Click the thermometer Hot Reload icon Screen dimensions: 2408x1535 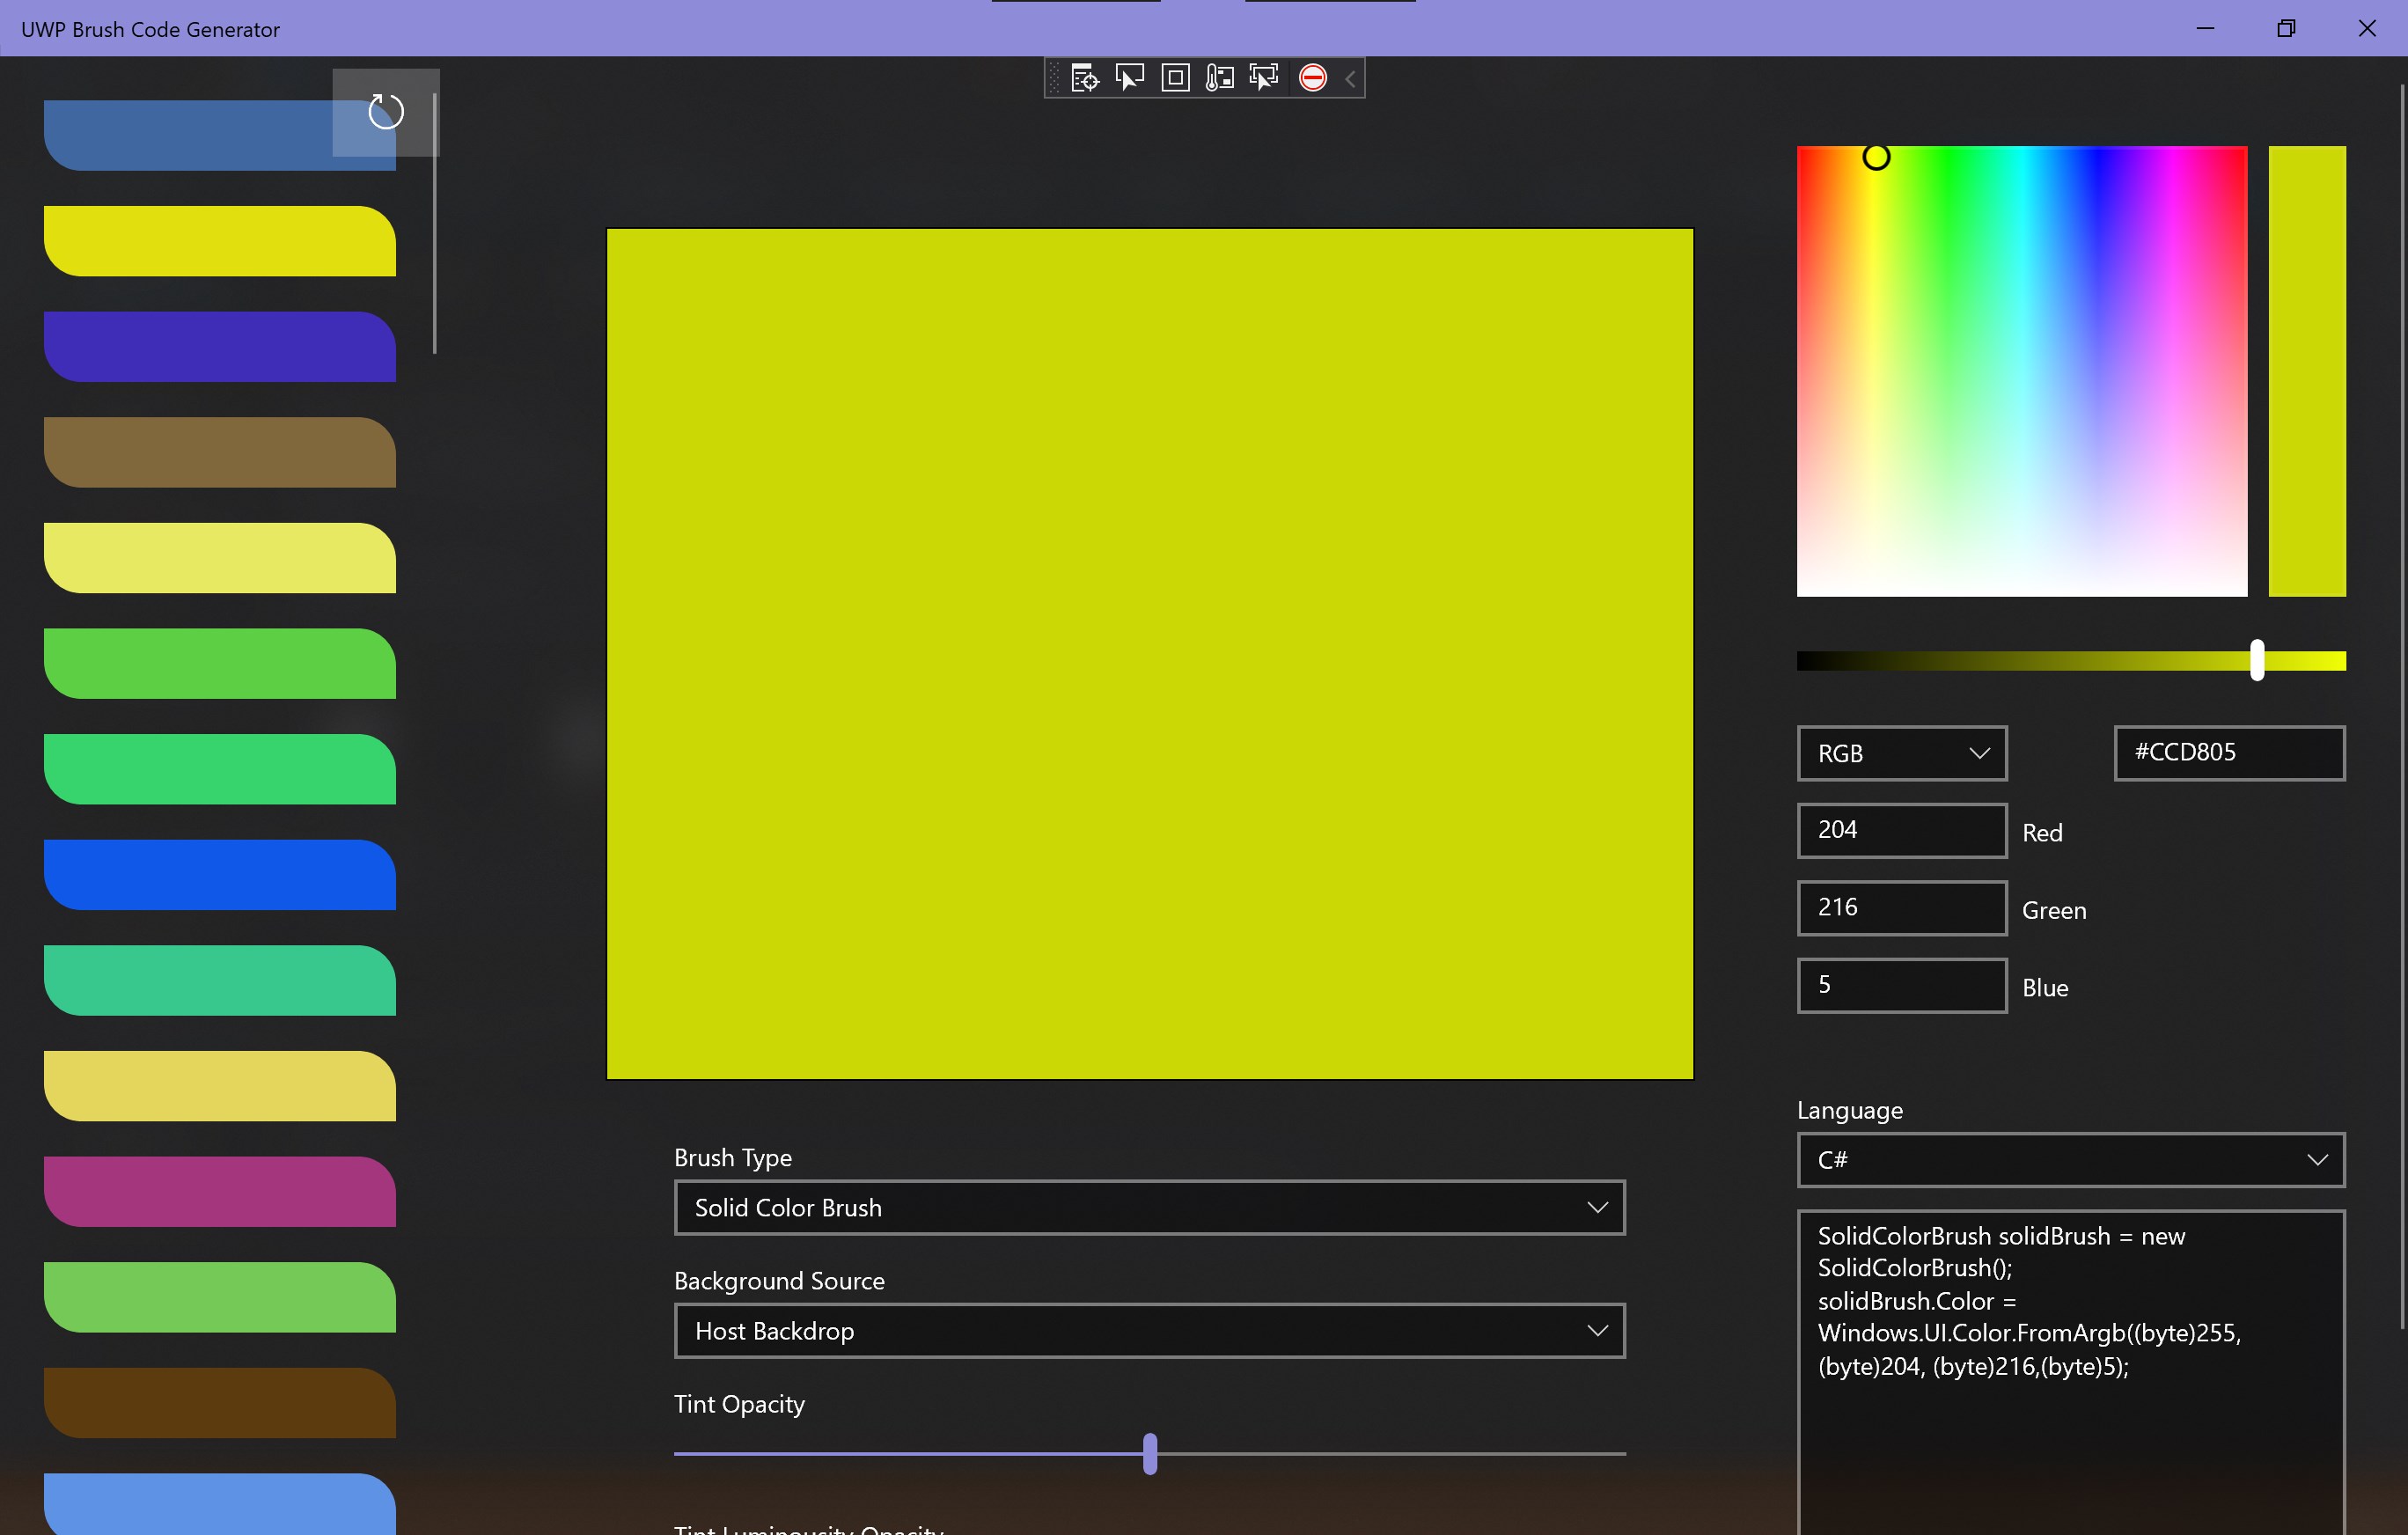pyautogui.click(x=1219, y=78)
